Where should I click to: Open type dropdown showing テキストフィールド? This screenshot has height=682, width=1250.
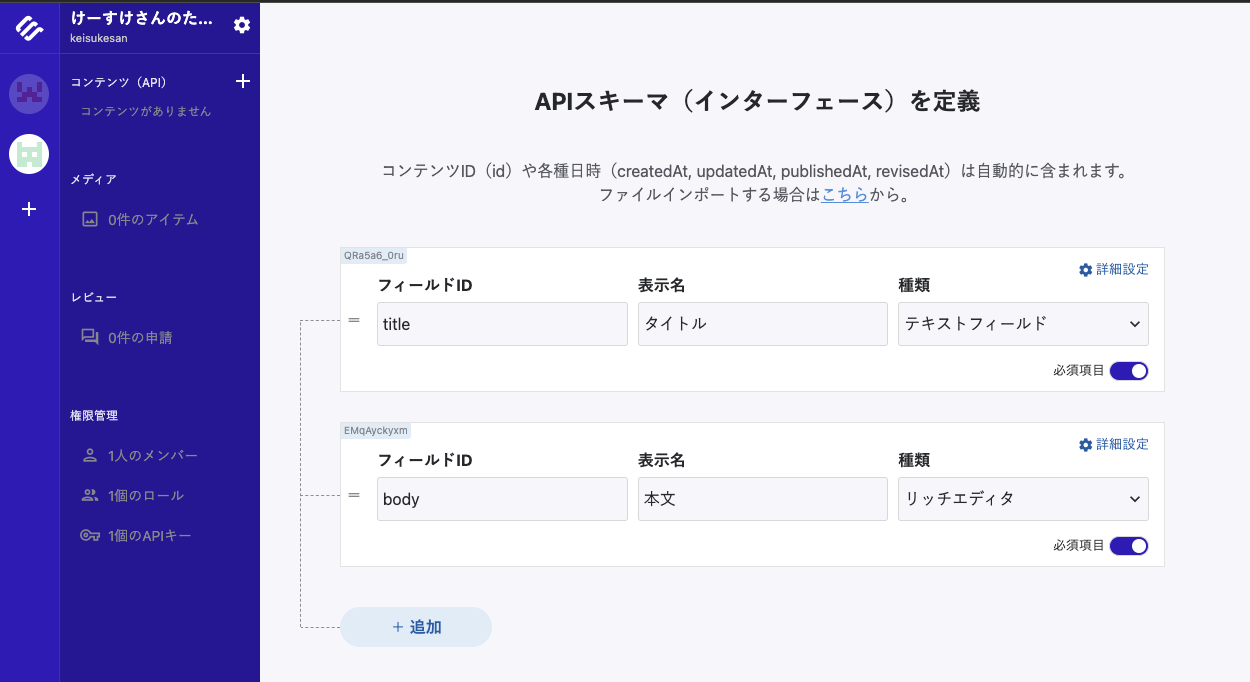[1023, 324]
